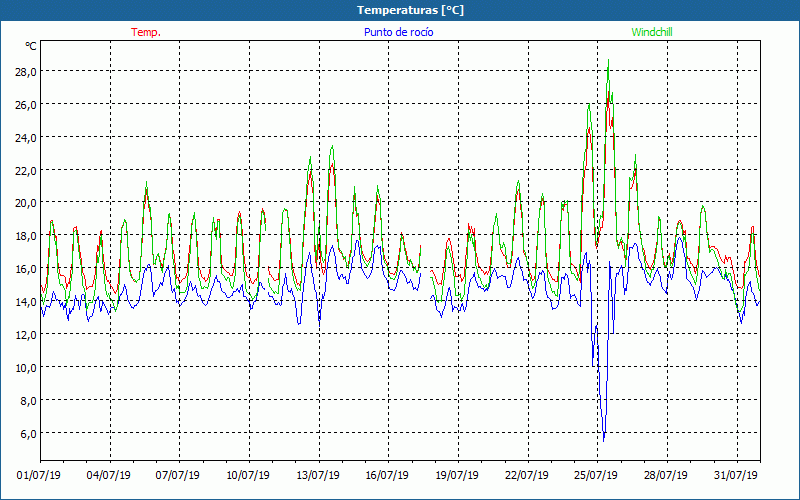Click the 6,0 y-axis value
Viewport: 800px width, 500px height.
click(x=29, y=434)
